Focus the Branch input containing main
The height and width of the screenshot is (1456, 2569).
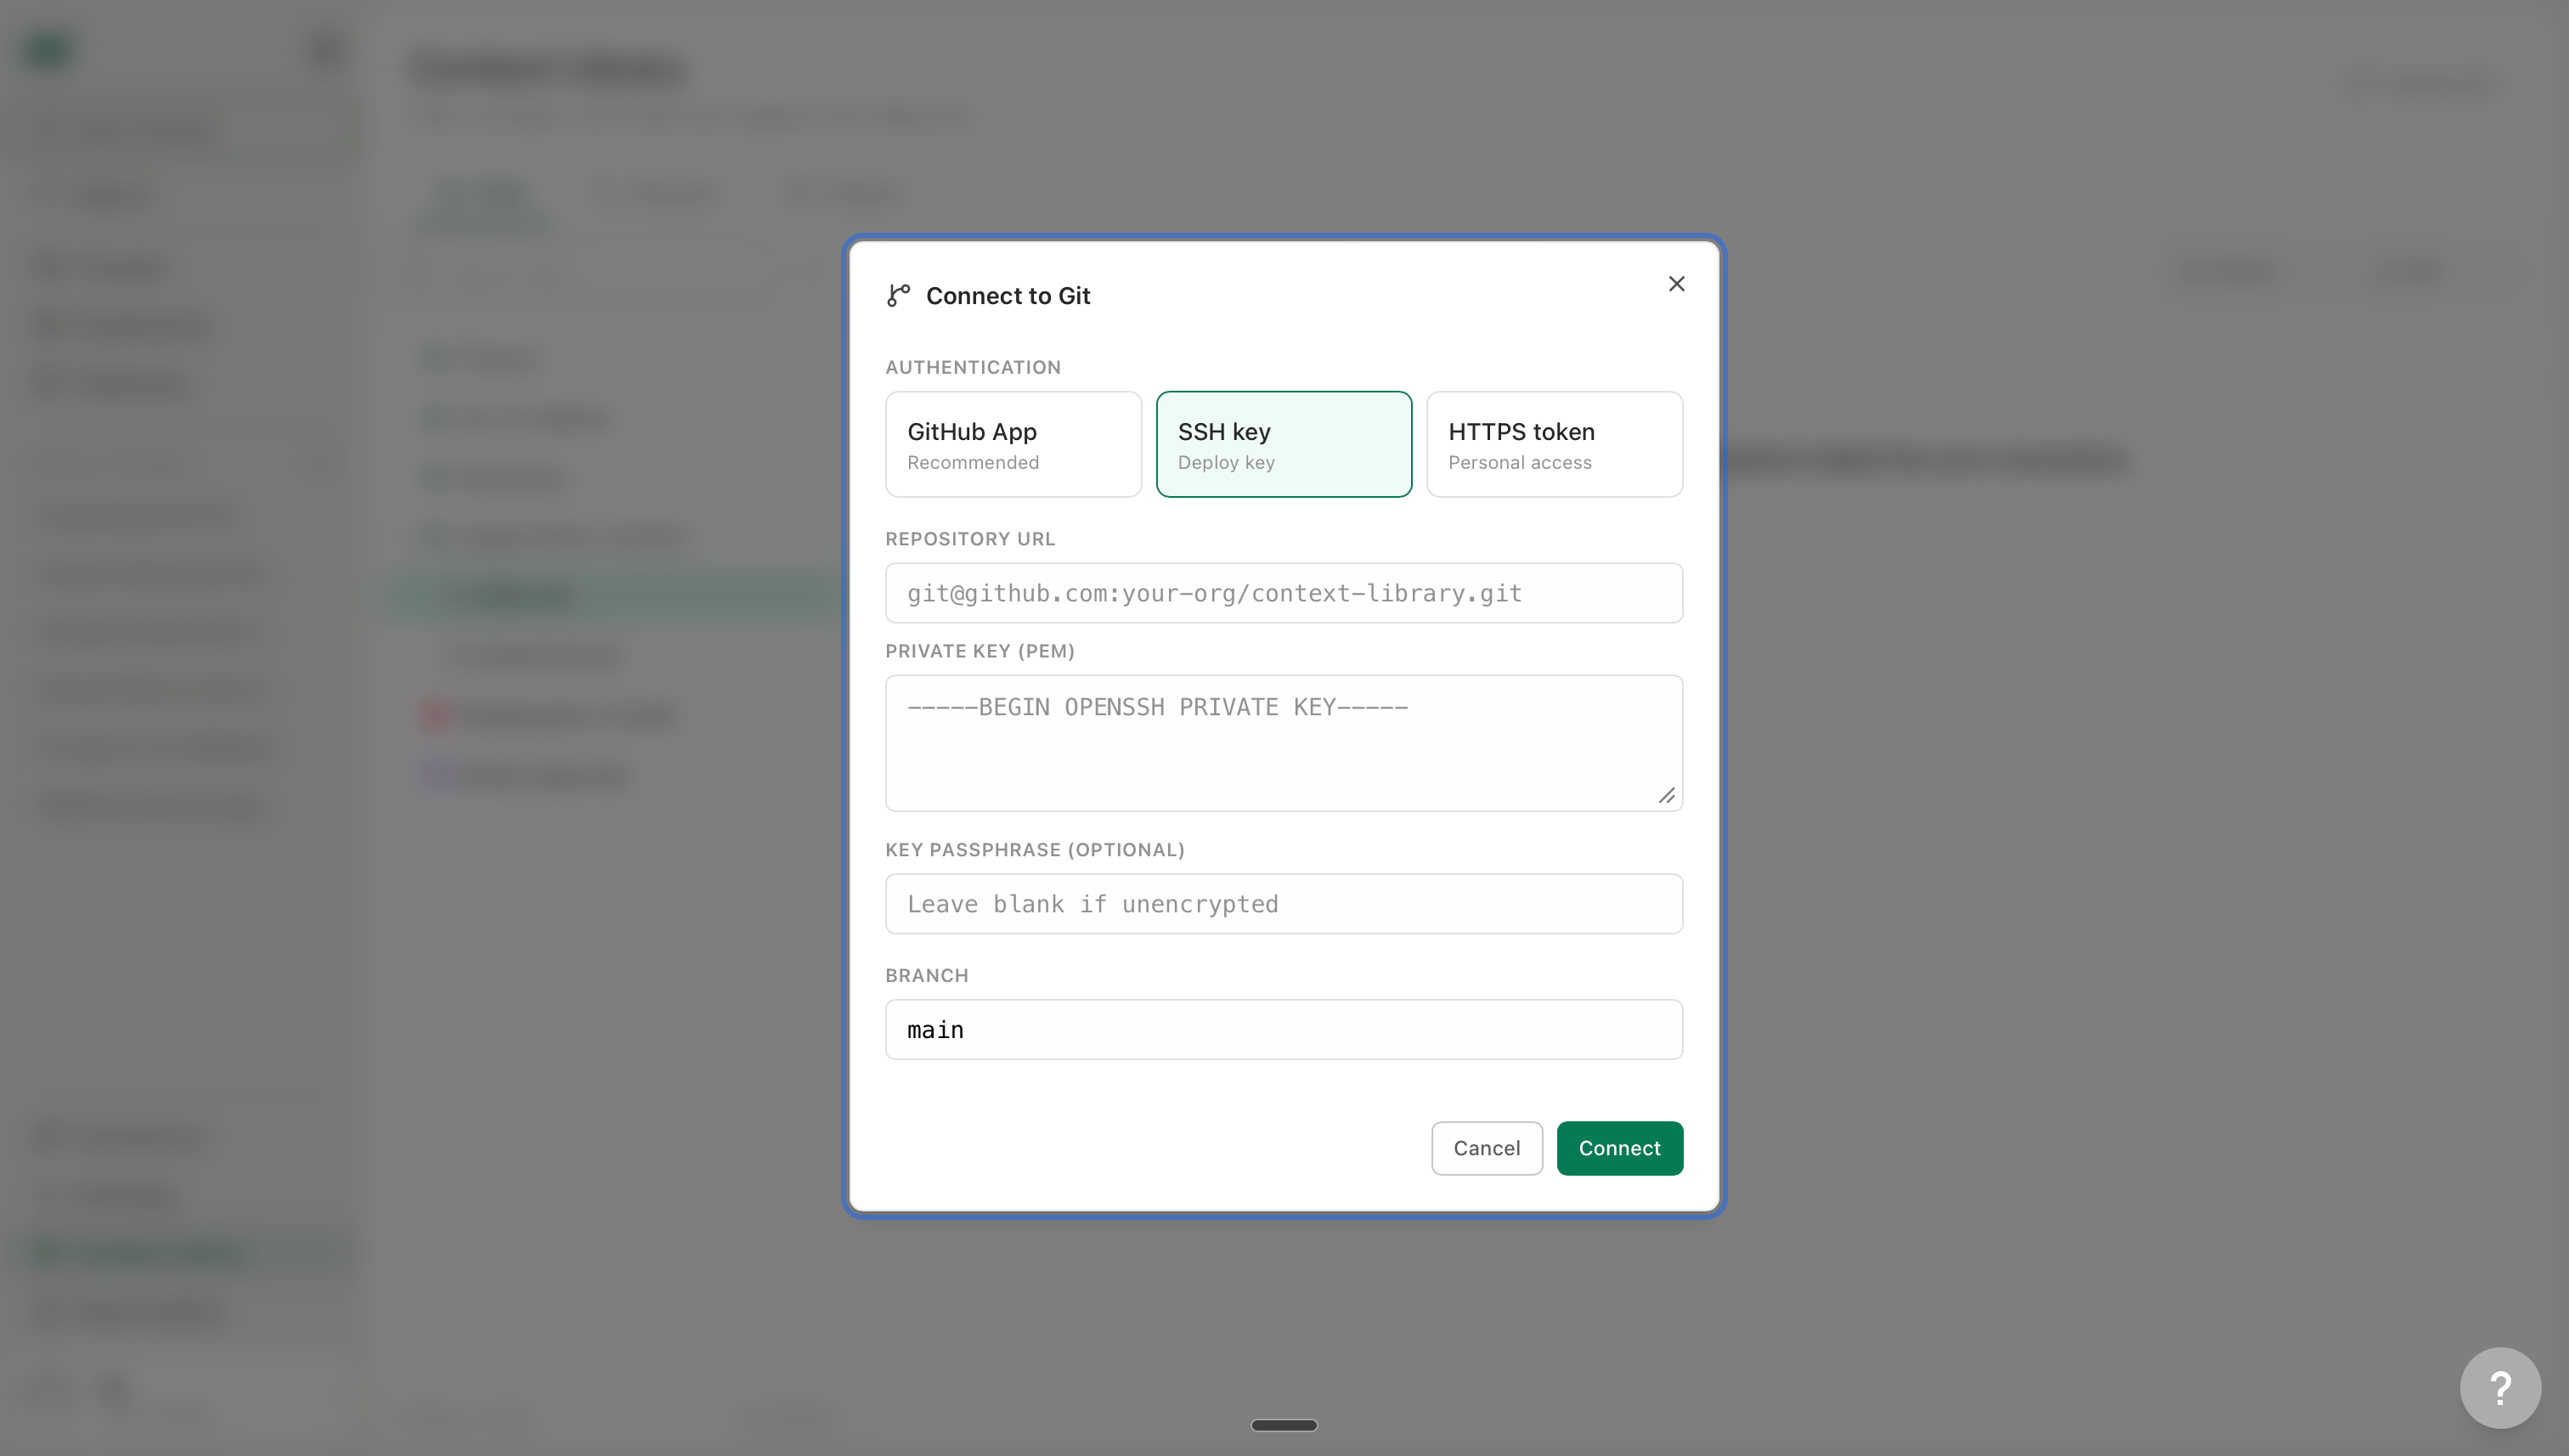coord(1284,1030)
